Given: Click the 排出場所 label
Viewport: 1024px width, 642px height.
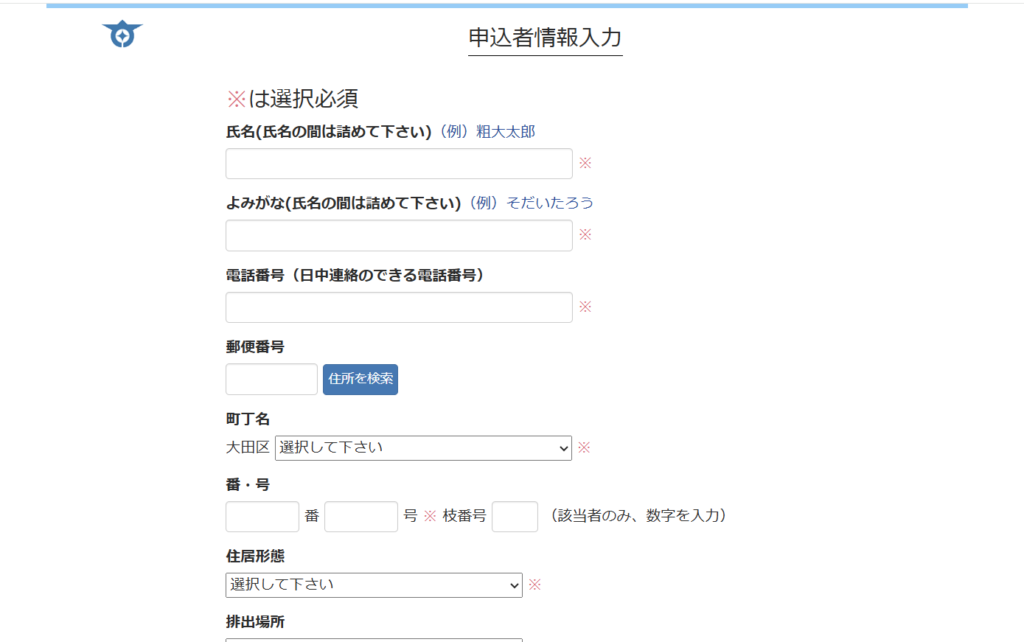Looking at the screenshot, I should coord(255,622).
